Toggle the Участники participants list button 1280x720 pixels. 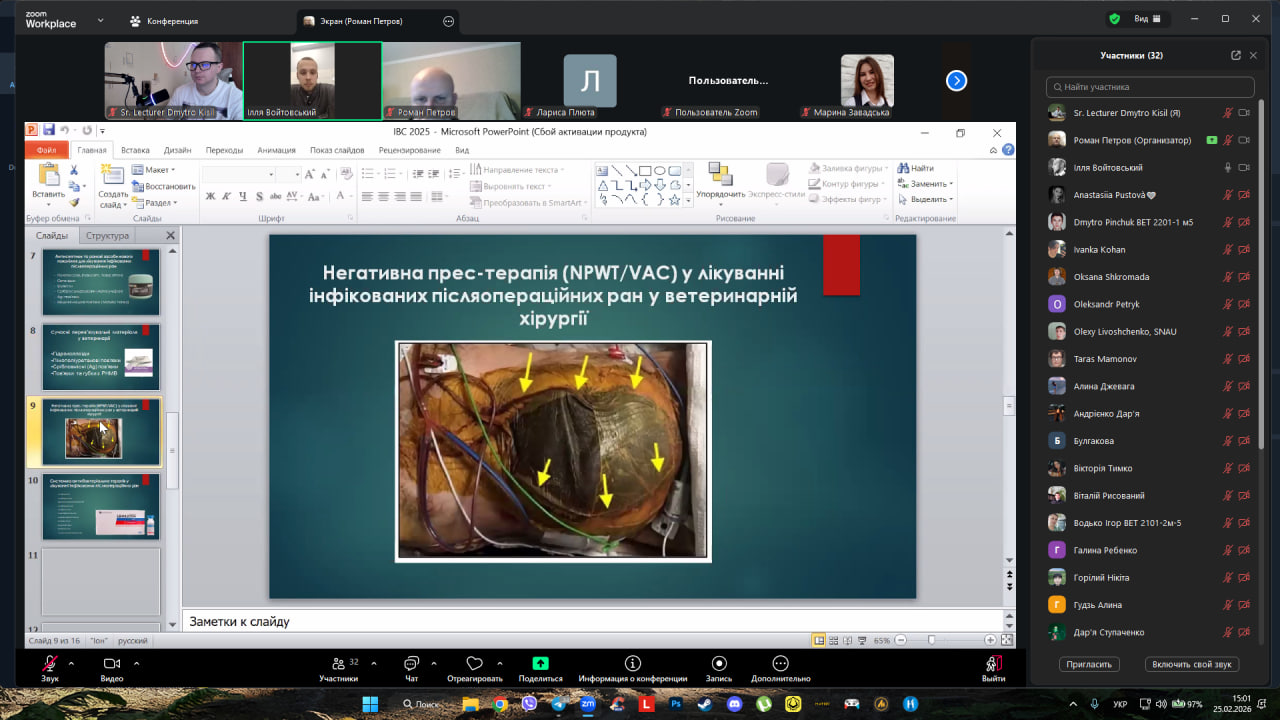click(338, 664)
